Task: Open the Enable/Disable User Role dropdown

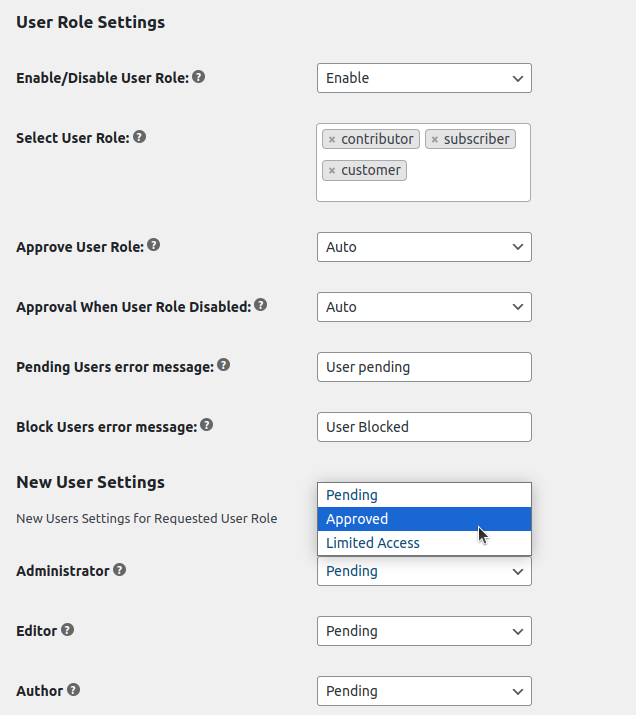Action: 424,78
